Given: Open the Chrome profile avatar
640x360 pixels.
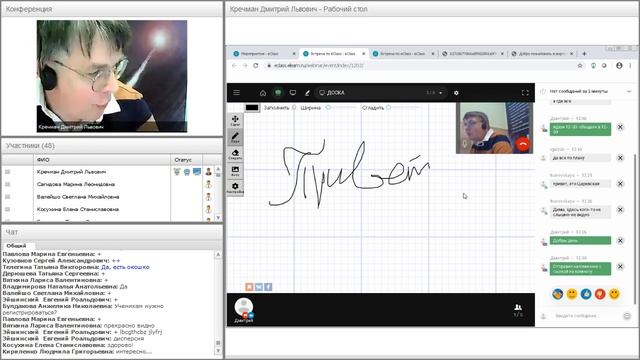Looking at the screenshot, I should (x=619, y=65).
